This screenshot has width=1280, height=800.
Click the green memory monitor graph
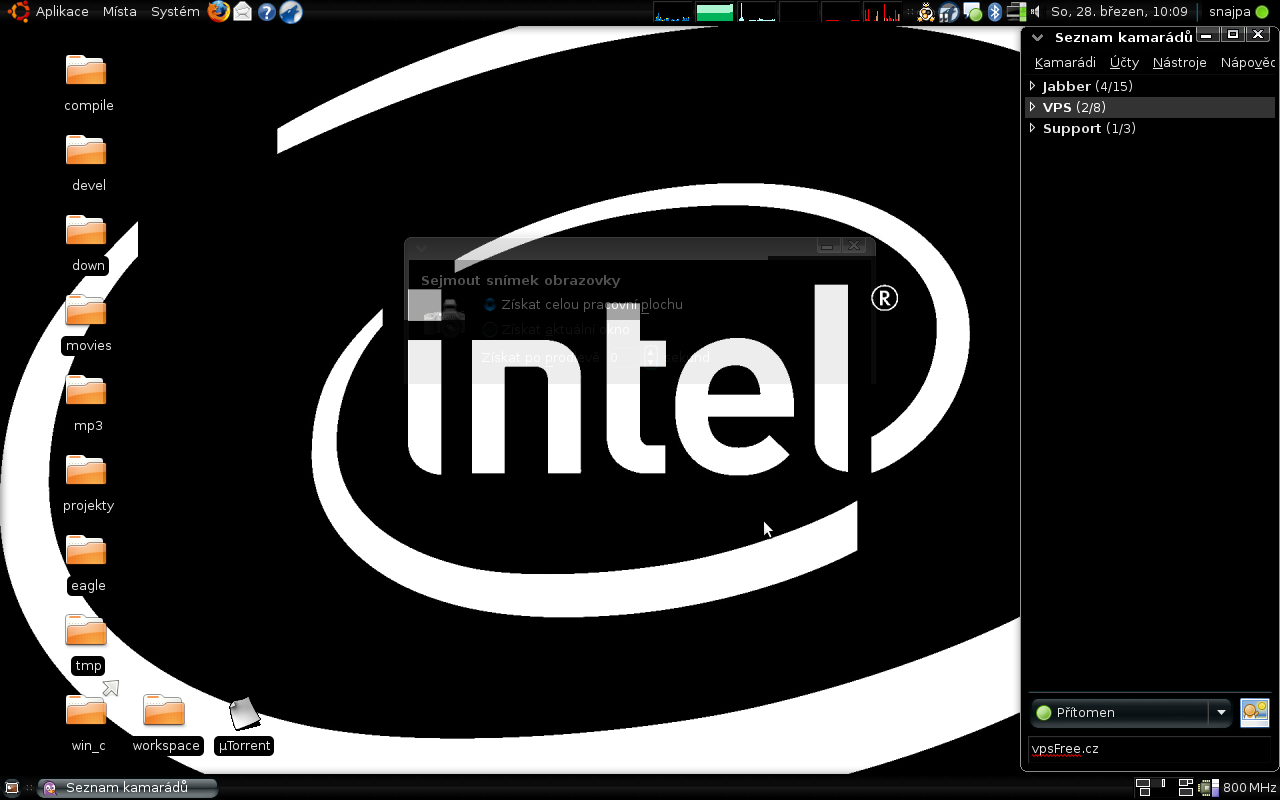click(x=715, y=12)
